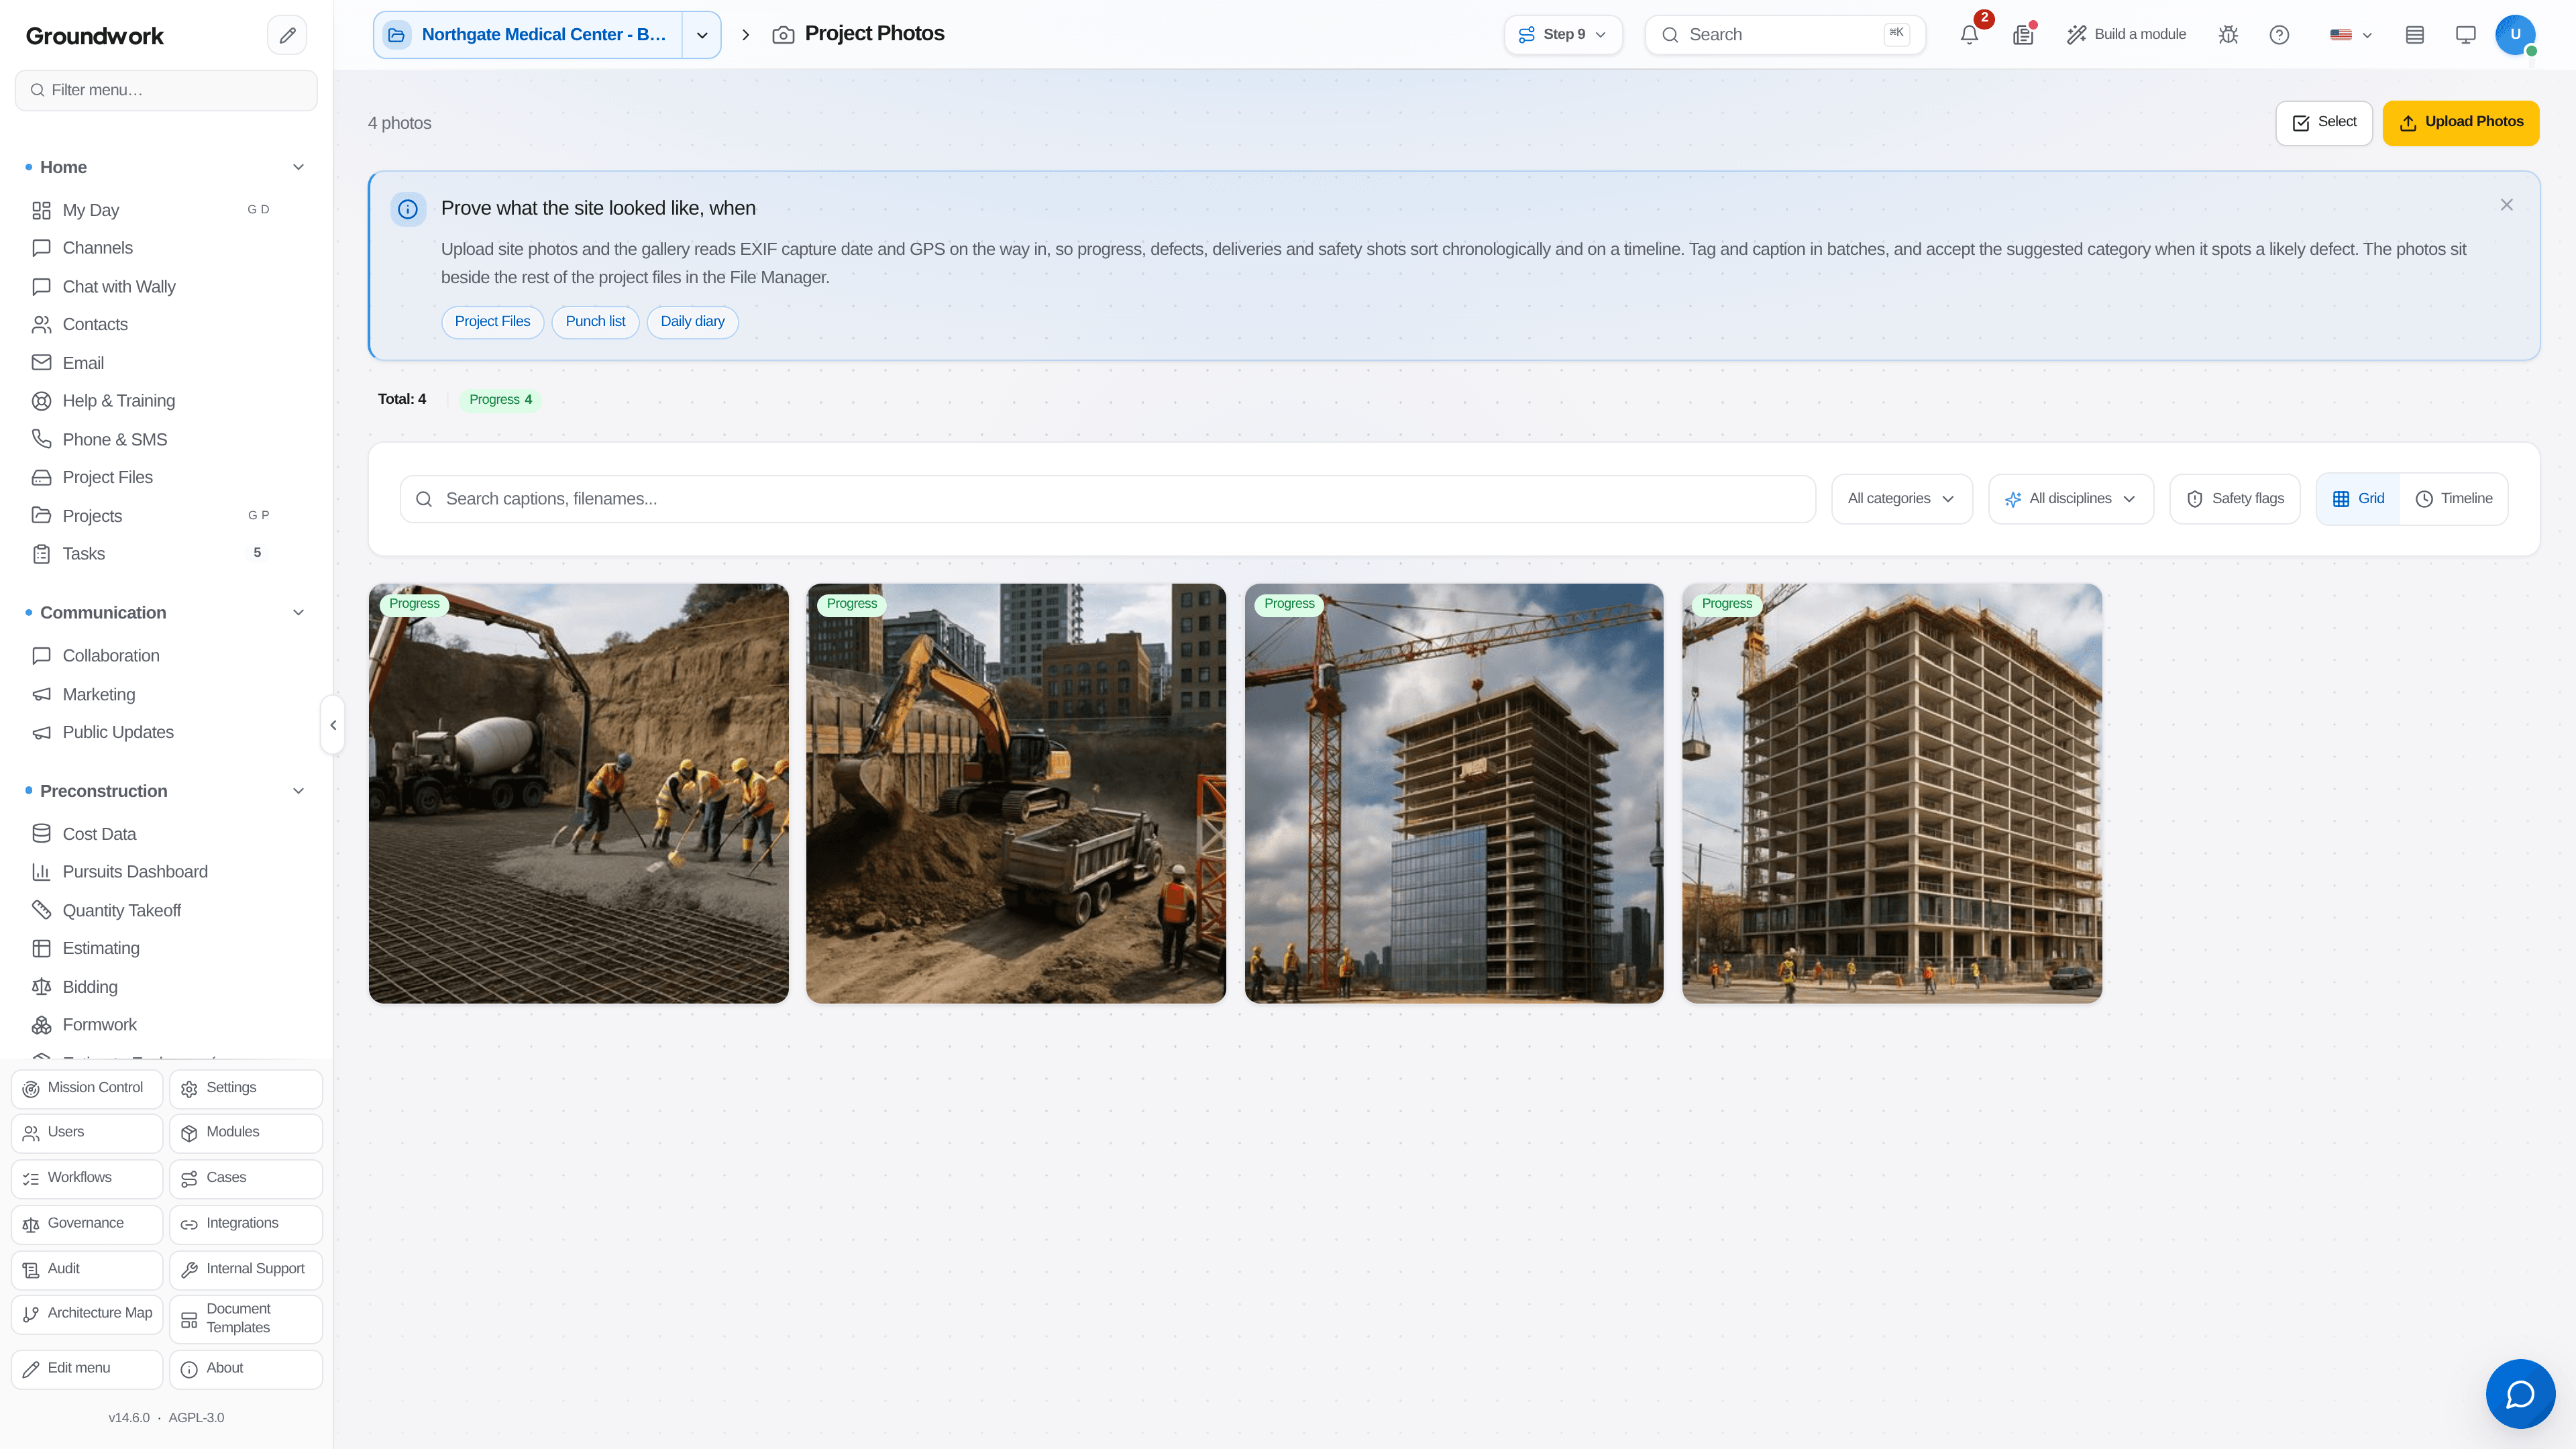The height and width of the screenshot is (1449, 2576).
Task: Open Architecture Map
Action: click(87, 1314)
